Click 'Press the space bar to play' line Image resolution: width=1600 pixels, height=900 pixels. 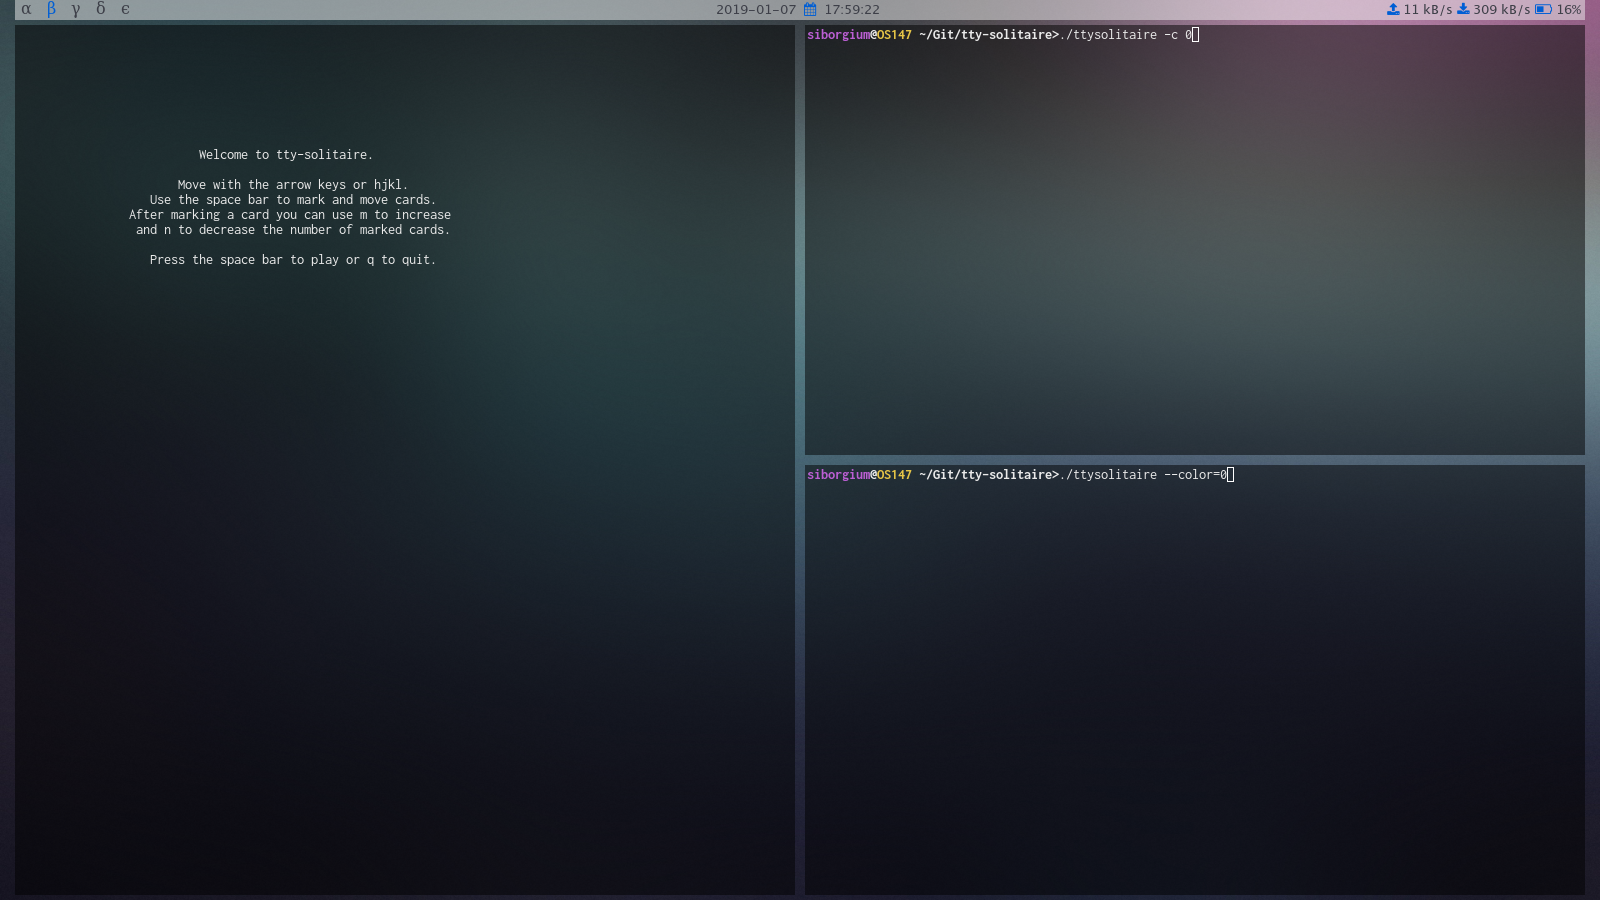tap(293, 260)
